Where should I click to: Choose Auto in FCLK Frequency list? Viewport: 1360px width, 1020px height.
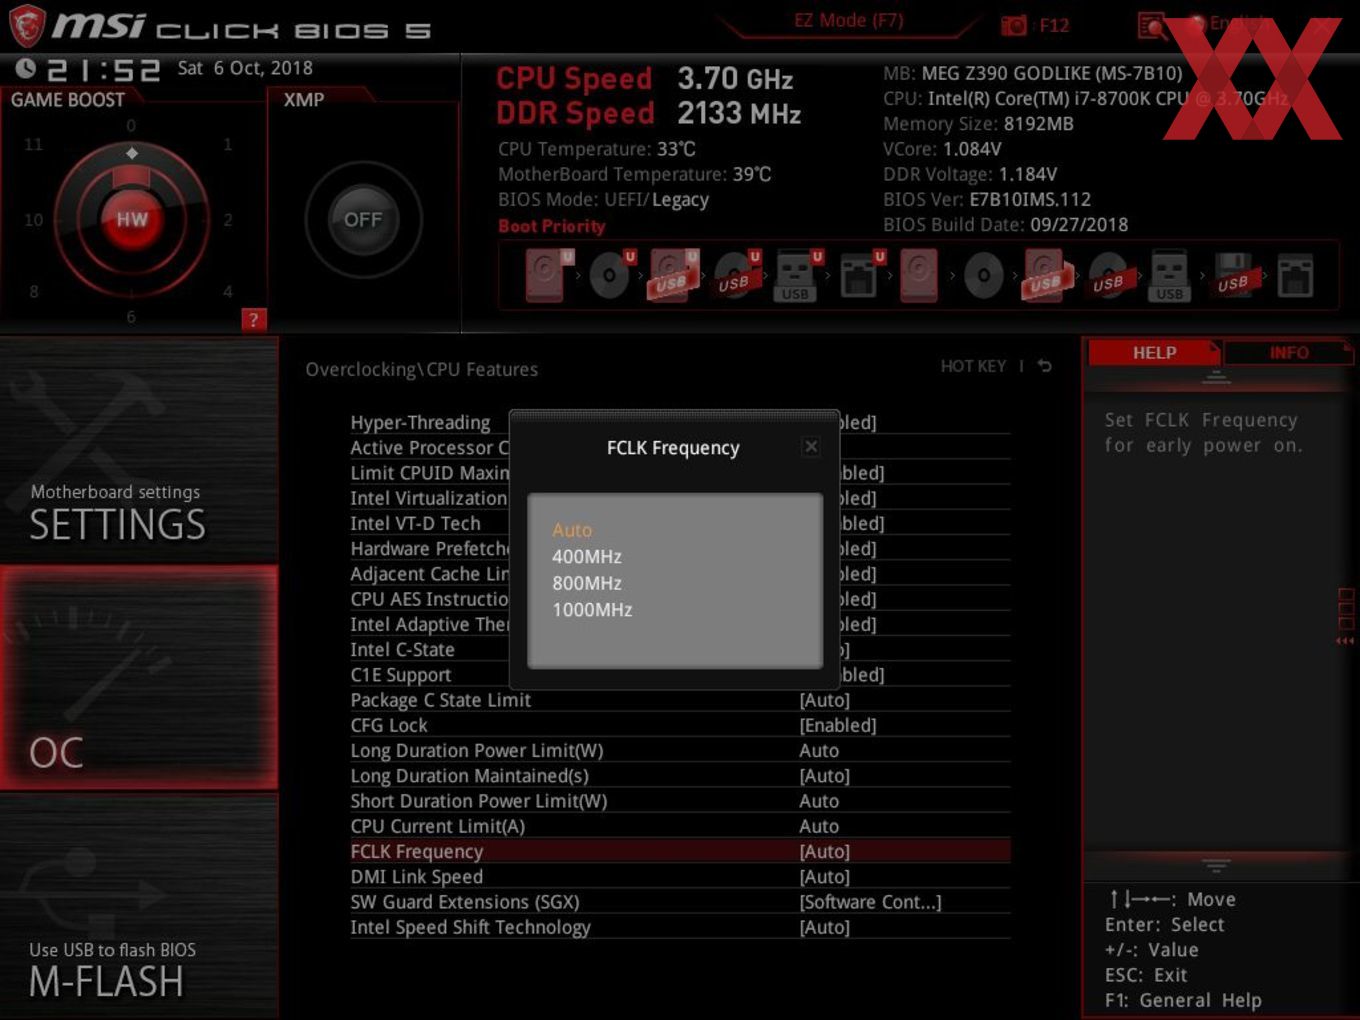(572, 530)
